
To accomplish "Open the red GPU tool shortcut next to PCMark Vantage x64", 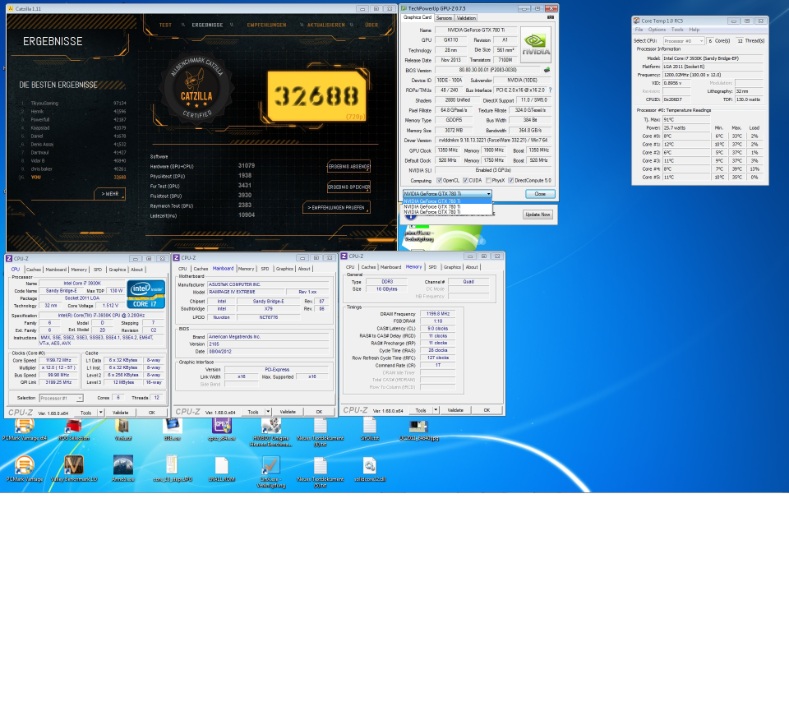I will coord(73,426).
